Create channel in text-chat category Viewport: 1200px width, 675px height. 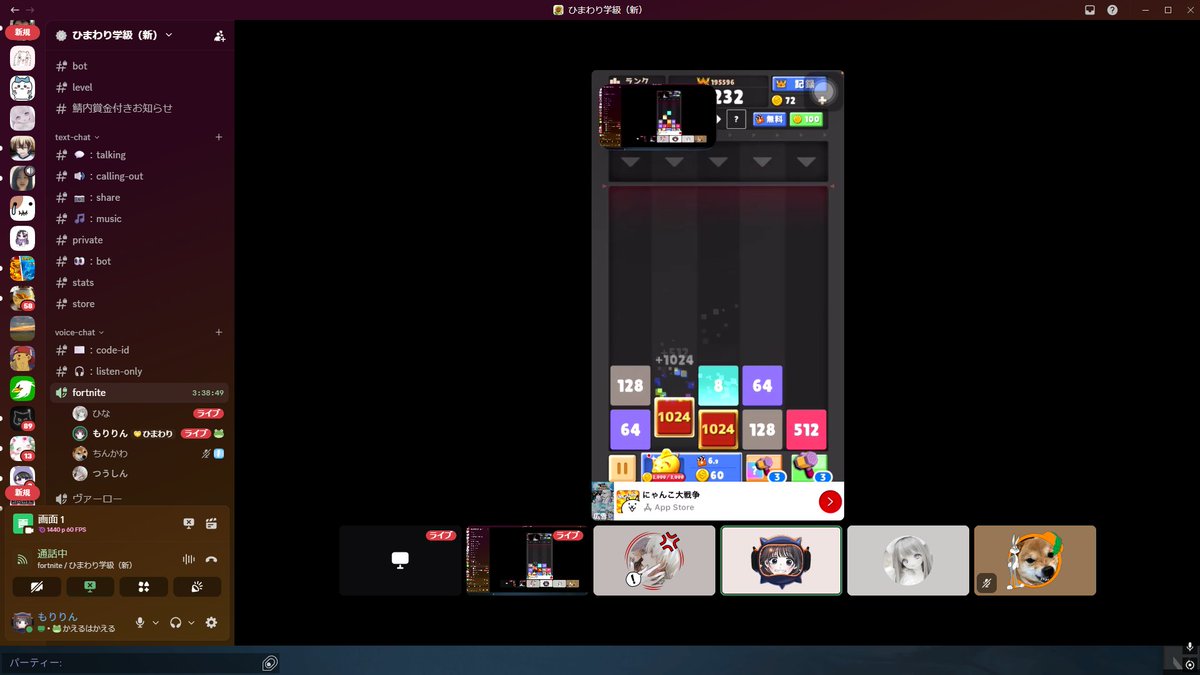(219, 137)
